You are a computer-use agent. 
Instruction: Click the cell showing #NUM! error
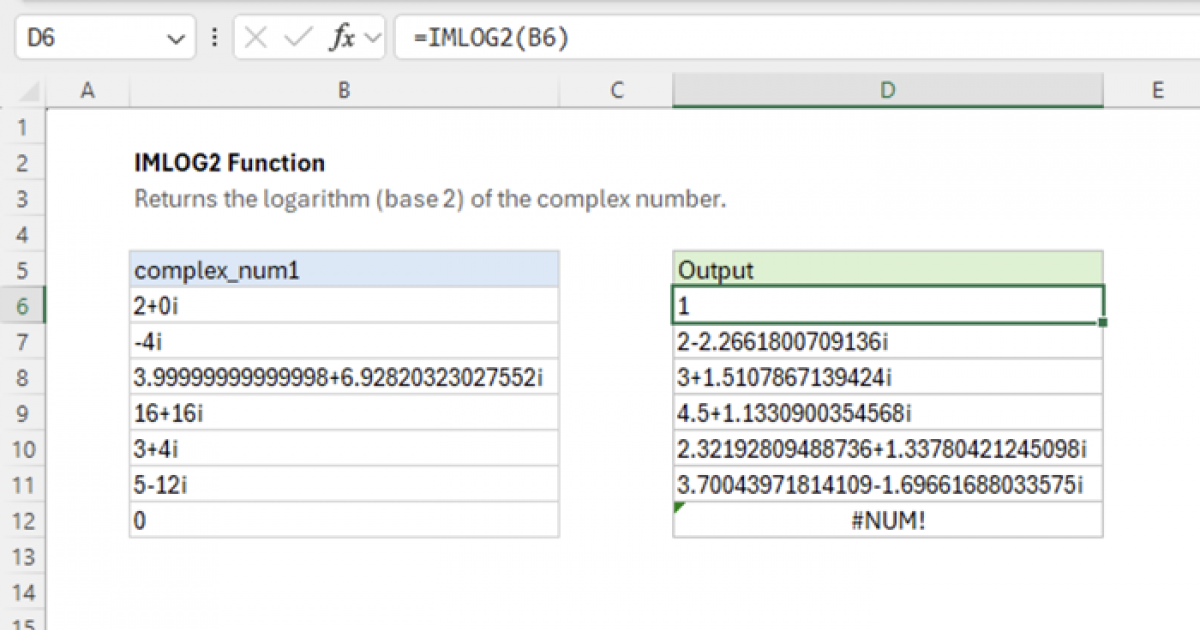pos(887,519)
